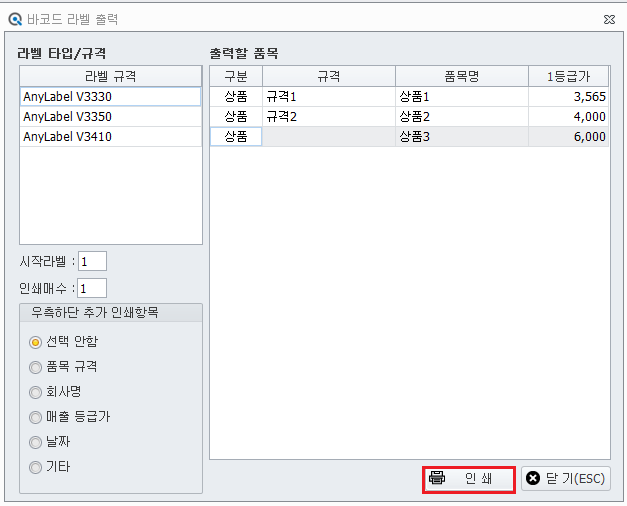Select the 품목 규격 radio option
Viewport: 627px width, 506px height.
pyautogui.click(x=36, y=367)
